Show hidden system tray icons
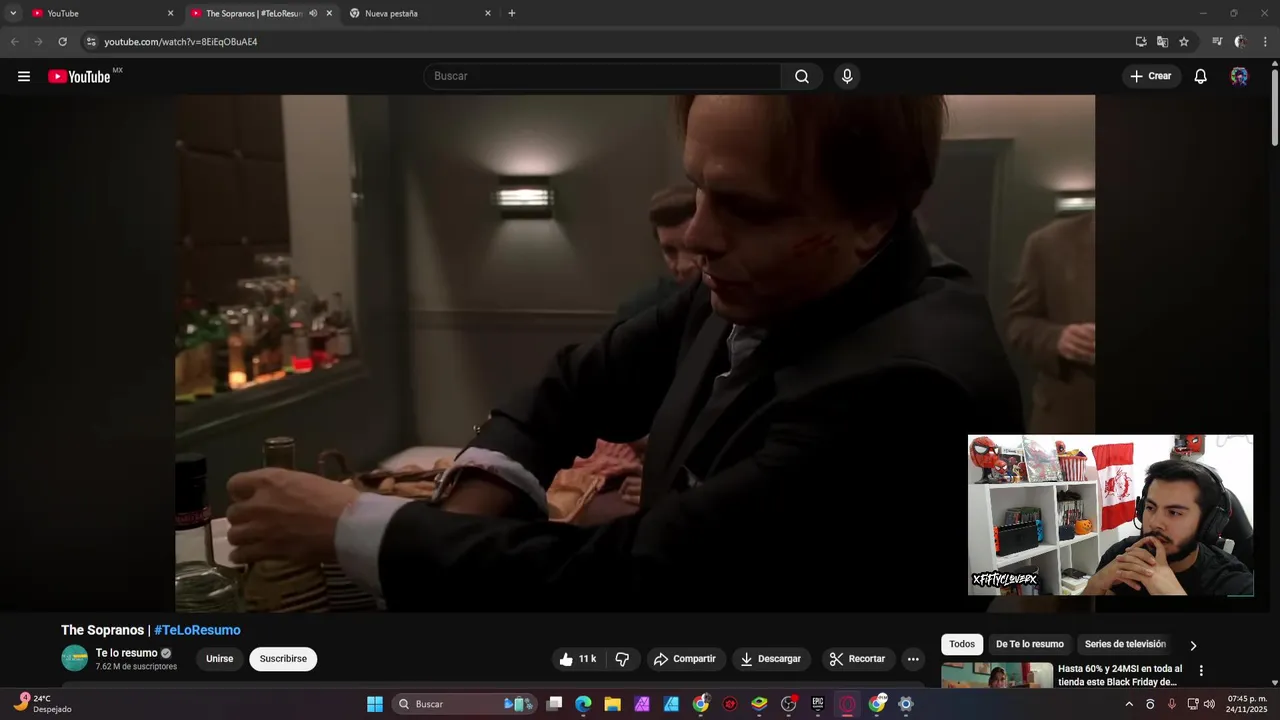Image resolution: width=1280 pixels, height=720 pixels. (1129, 704)
